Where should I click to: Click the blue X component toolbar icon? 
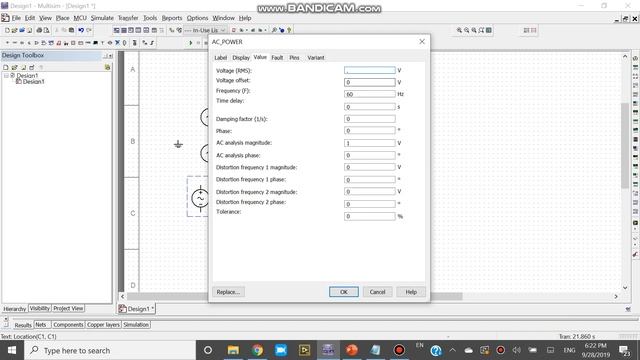coord(117,42)
